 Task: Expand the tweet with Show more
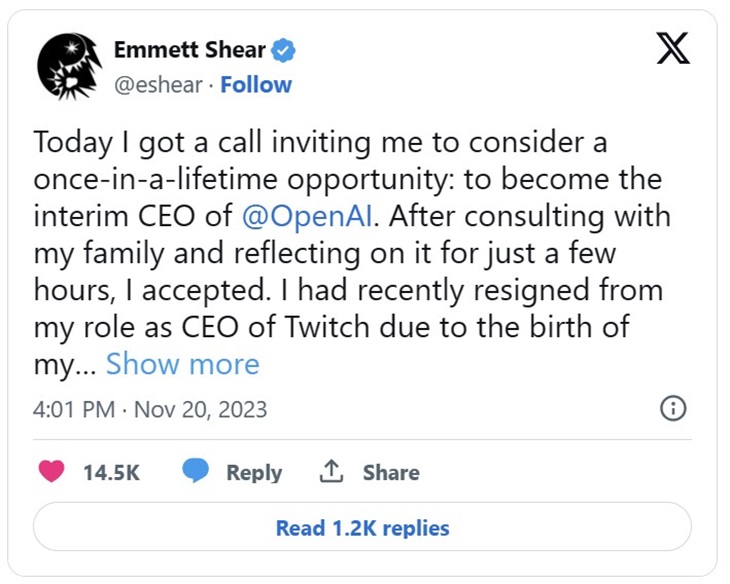pyautogui.click(x=182, y=364)
